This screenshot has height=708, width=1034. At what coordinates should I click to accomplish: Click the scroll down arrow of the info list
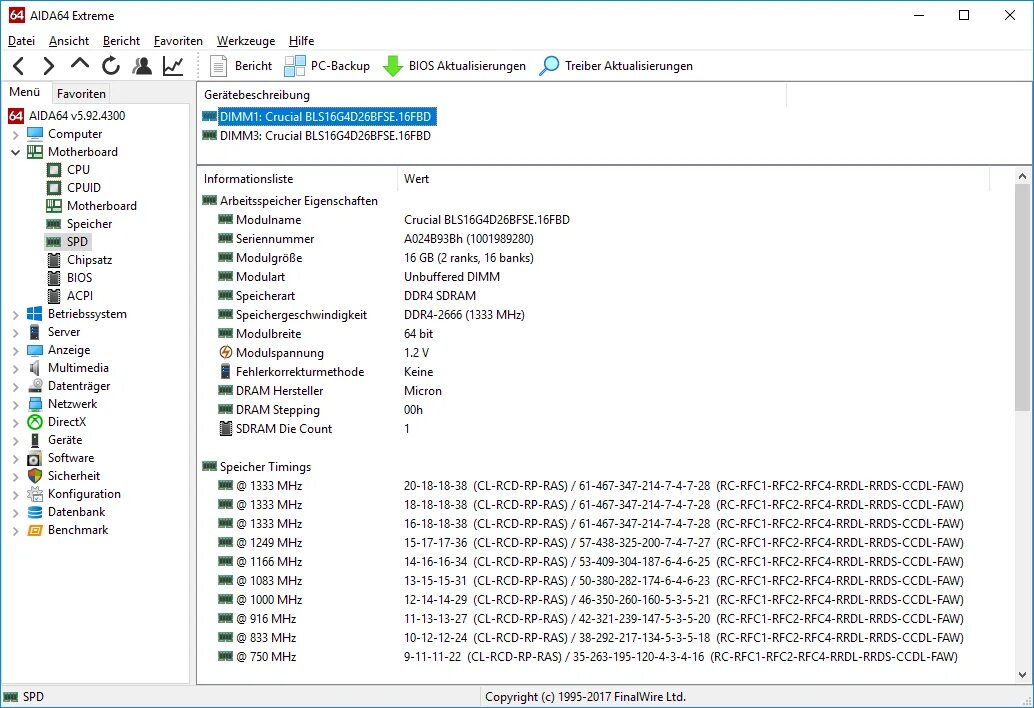coord(1022,675)
